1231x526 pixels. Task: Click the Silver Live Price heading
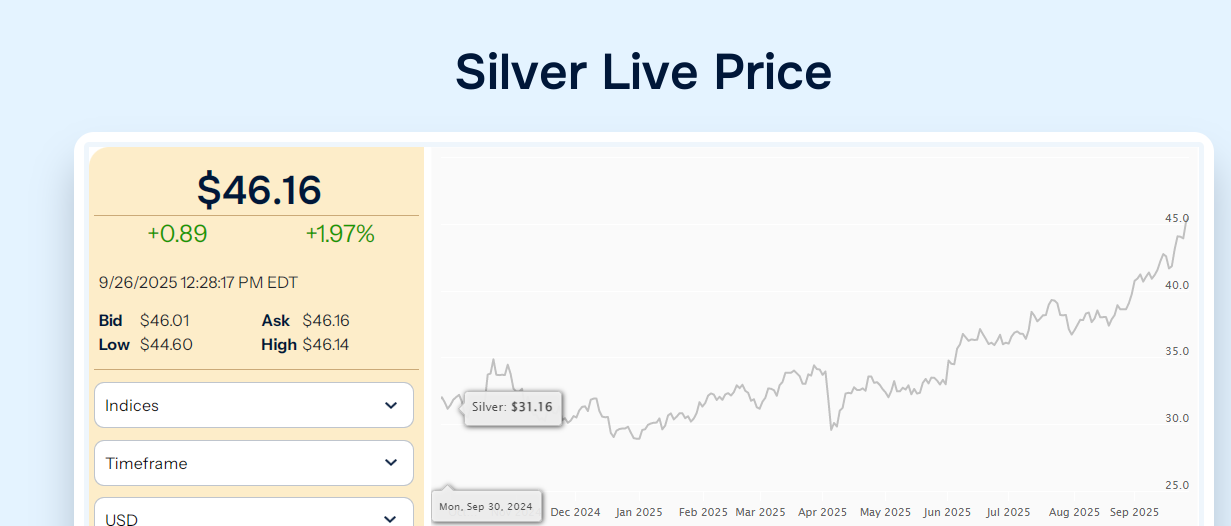click(643, 72)
